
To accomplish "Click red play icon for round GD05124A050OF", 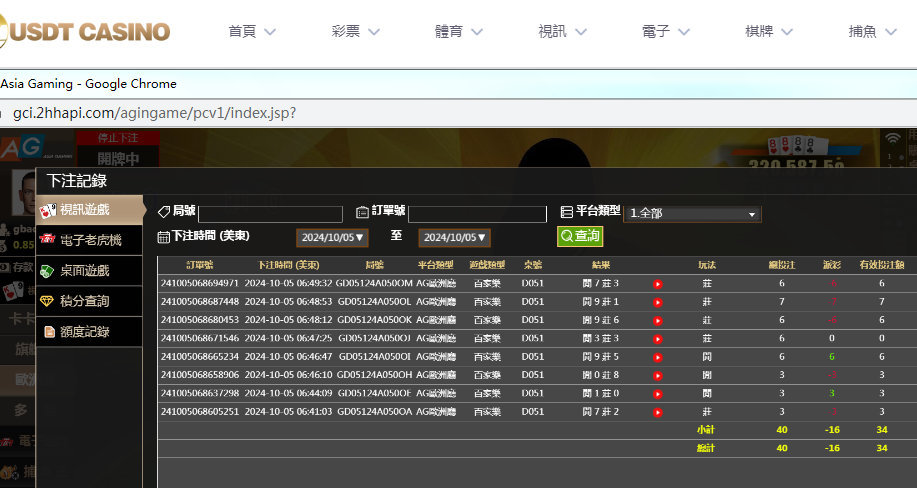I will click(x=658, y=393).
